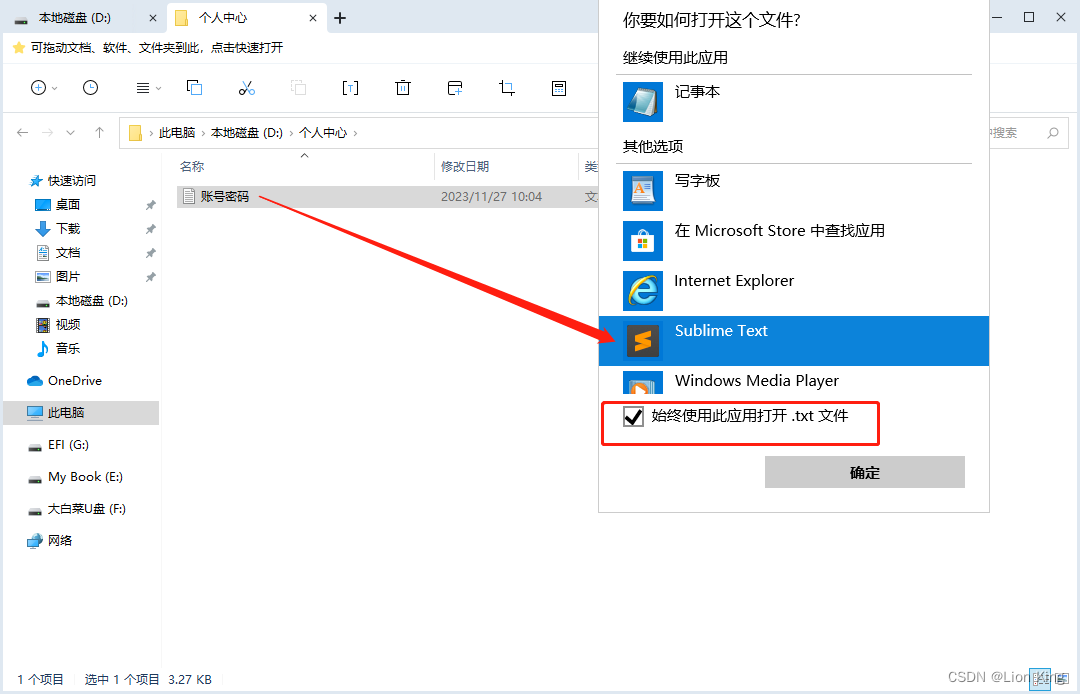1080x694 pixels.
Task: Close the 本地磁盘 (D:) tab
Action: pyautogui.click(x=153, y=18)
